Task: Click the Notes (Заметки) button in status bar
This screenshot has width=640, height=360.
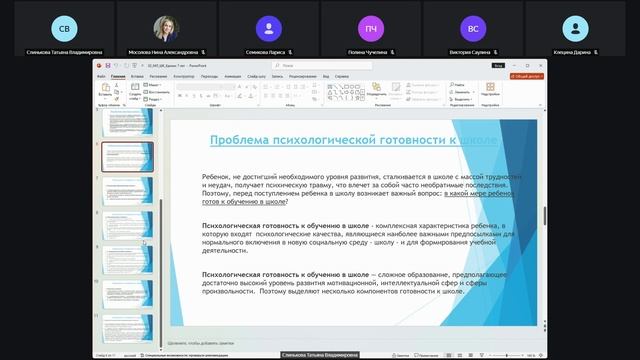Action: click(x=401, y=356)
